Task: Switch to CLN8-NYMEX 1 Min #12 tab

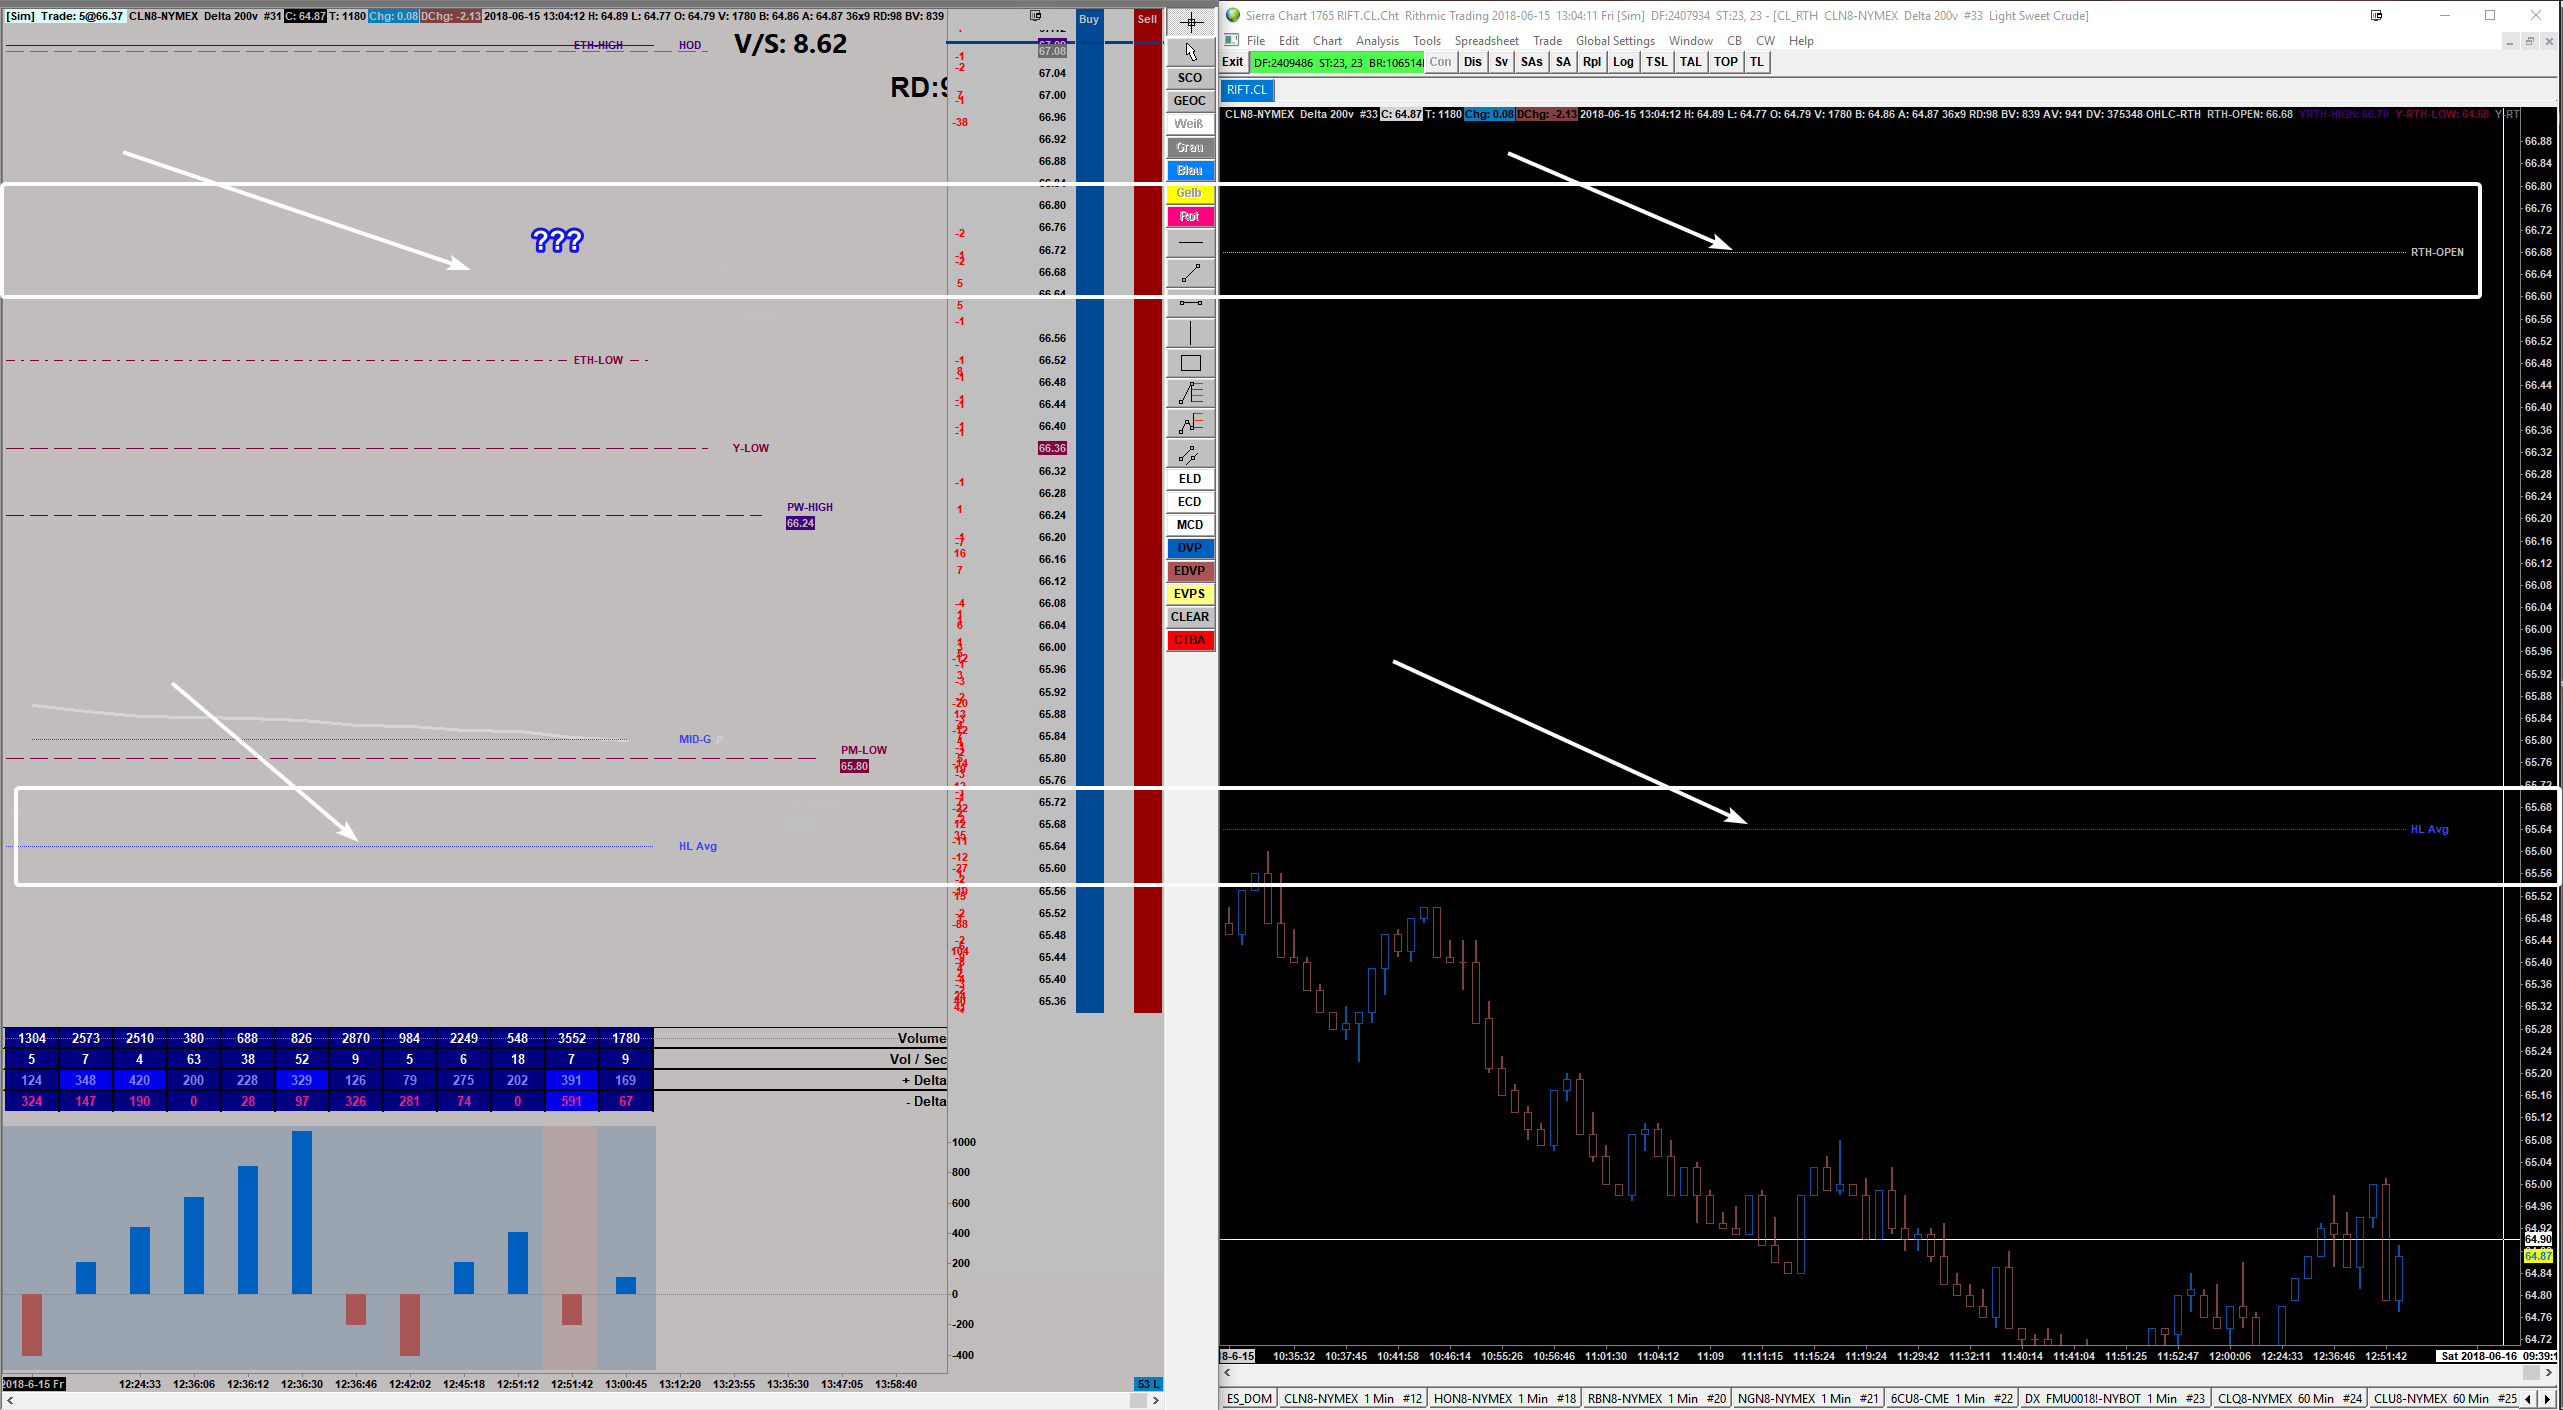Action: (1352, 1398)
